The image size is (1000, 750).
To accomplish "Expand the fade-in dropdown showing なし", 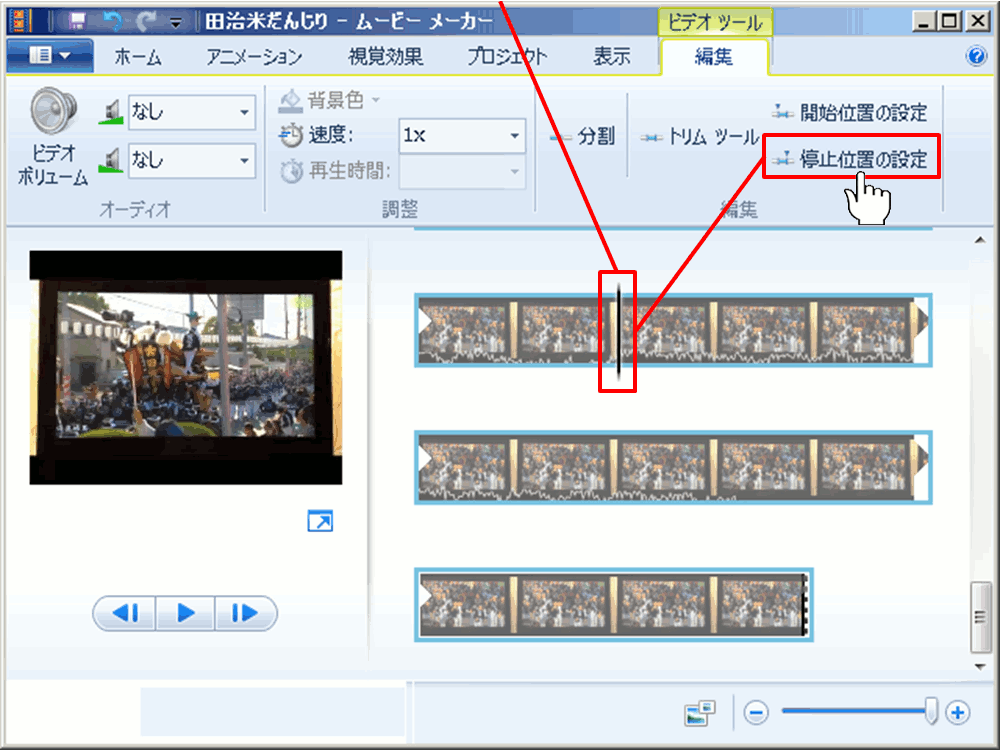I will (244, 113).
